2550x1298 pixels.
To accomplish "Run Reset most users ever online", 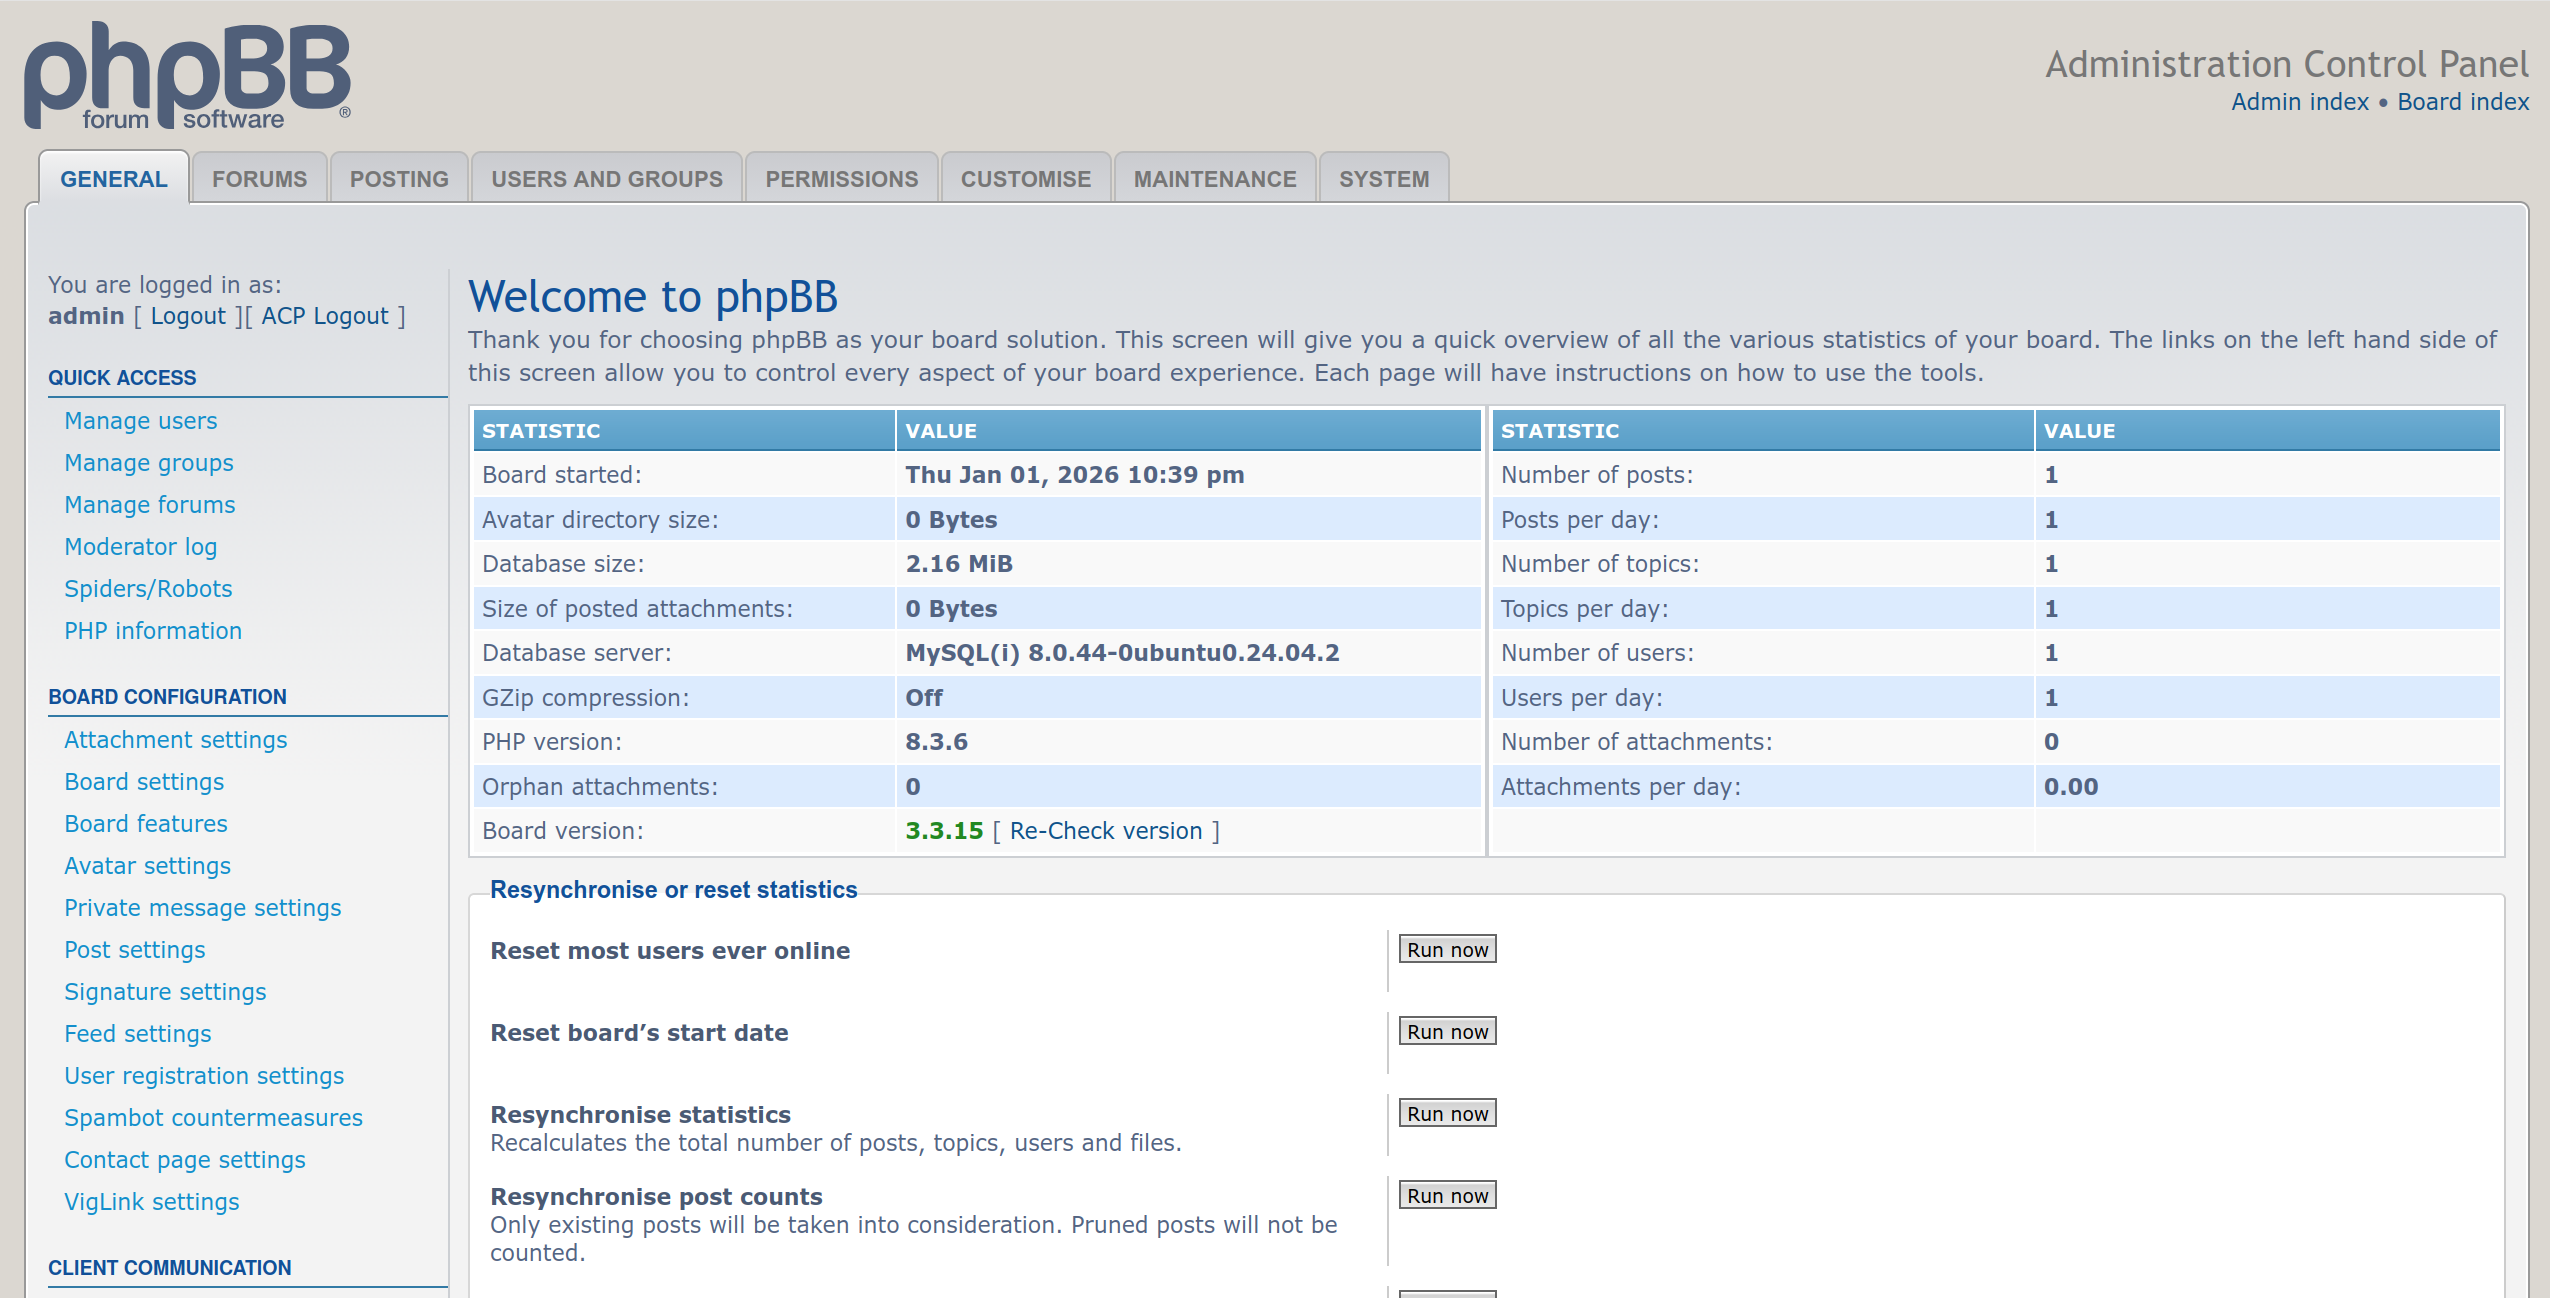I will 1447,950.
